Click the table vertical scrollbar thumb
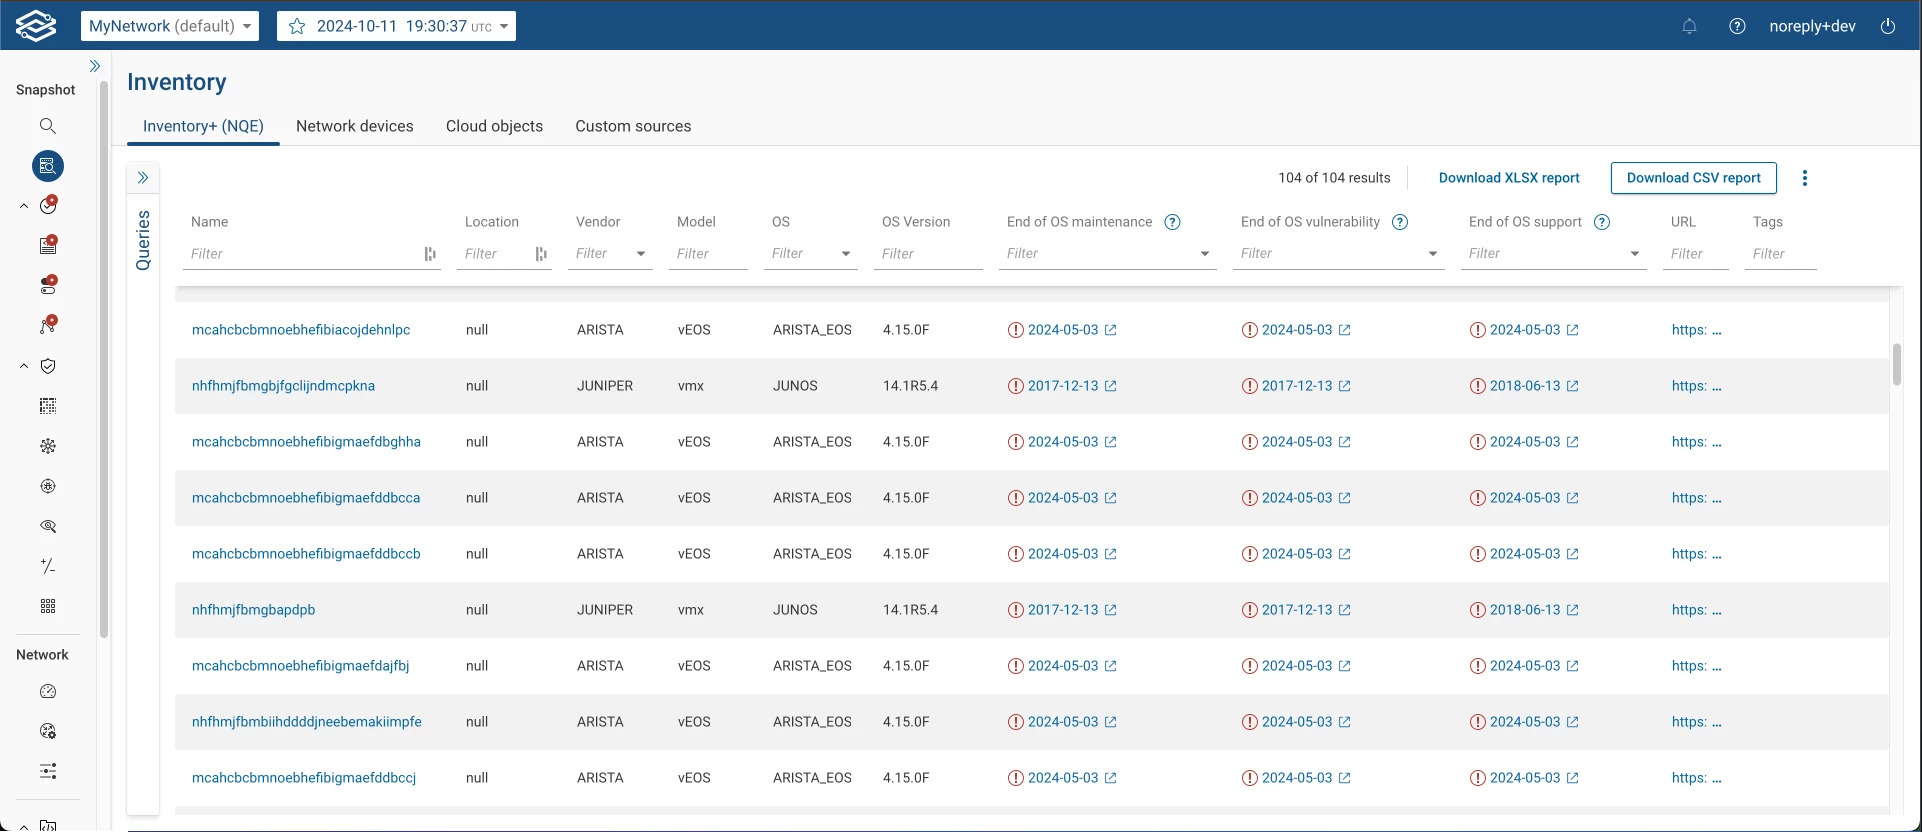1922x832 pixels. pyautogui.click(x=1896, y=365)
